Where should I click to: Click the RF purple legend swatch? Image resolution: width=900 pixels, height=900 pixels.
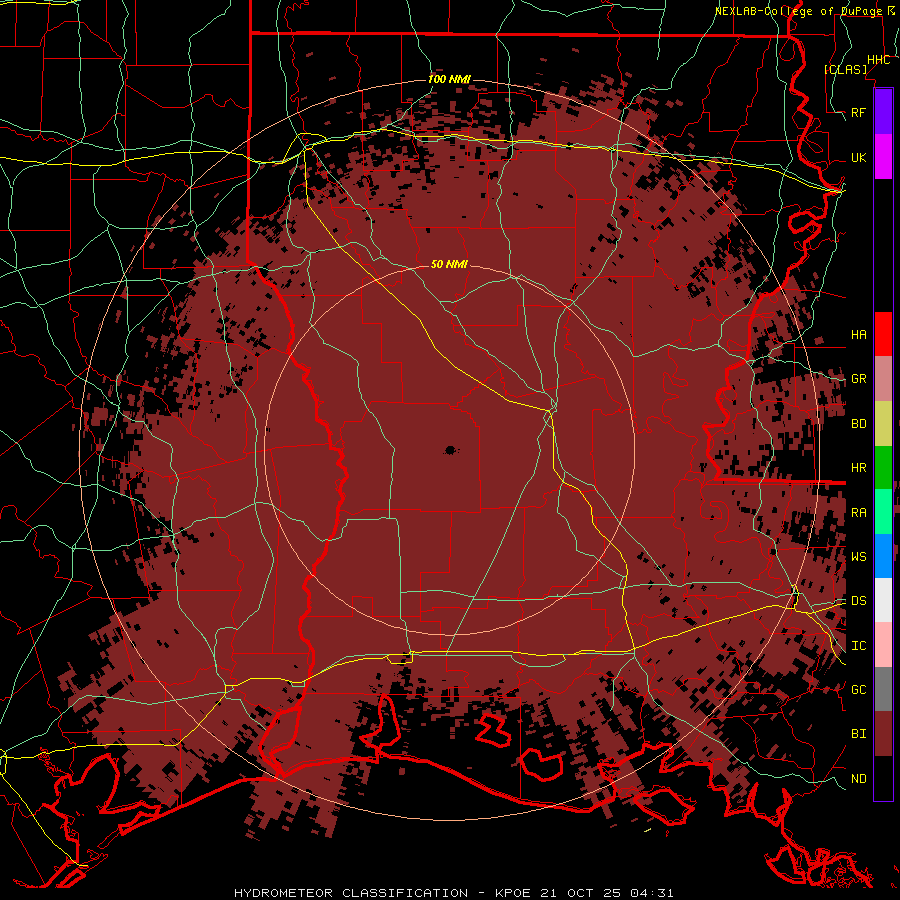(x=883, y=112)
